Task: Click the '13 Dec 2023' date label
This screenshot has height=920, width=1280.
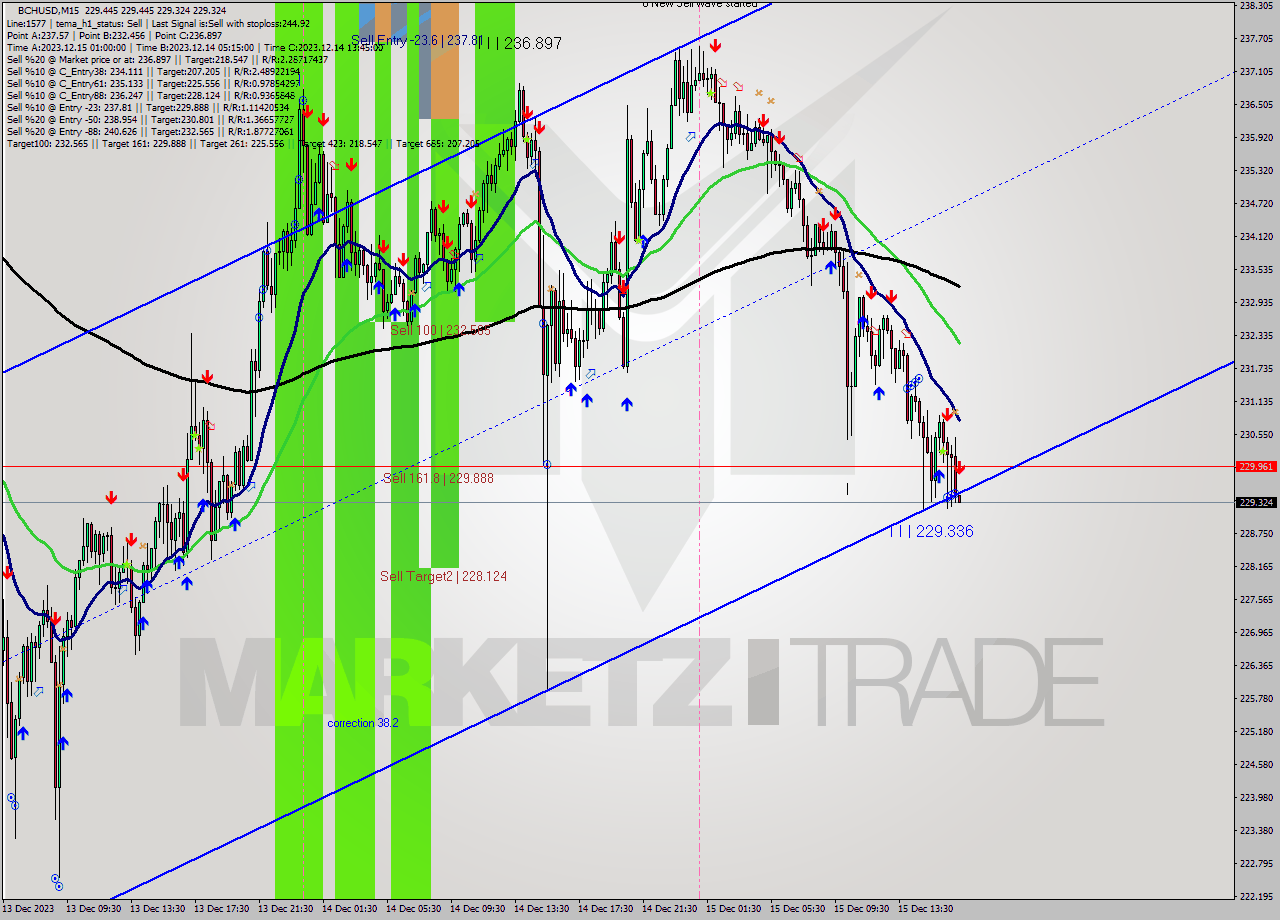Action: [28, 909]
